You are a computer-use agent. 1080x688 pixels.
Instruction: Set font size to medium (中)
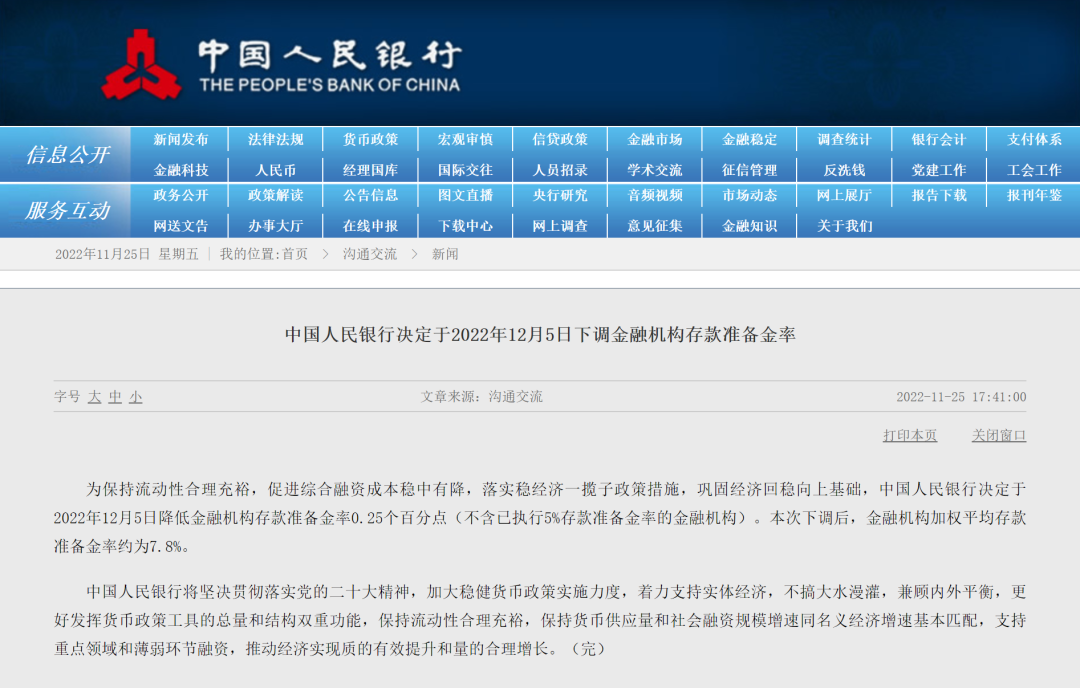click(x=115, y=397)
